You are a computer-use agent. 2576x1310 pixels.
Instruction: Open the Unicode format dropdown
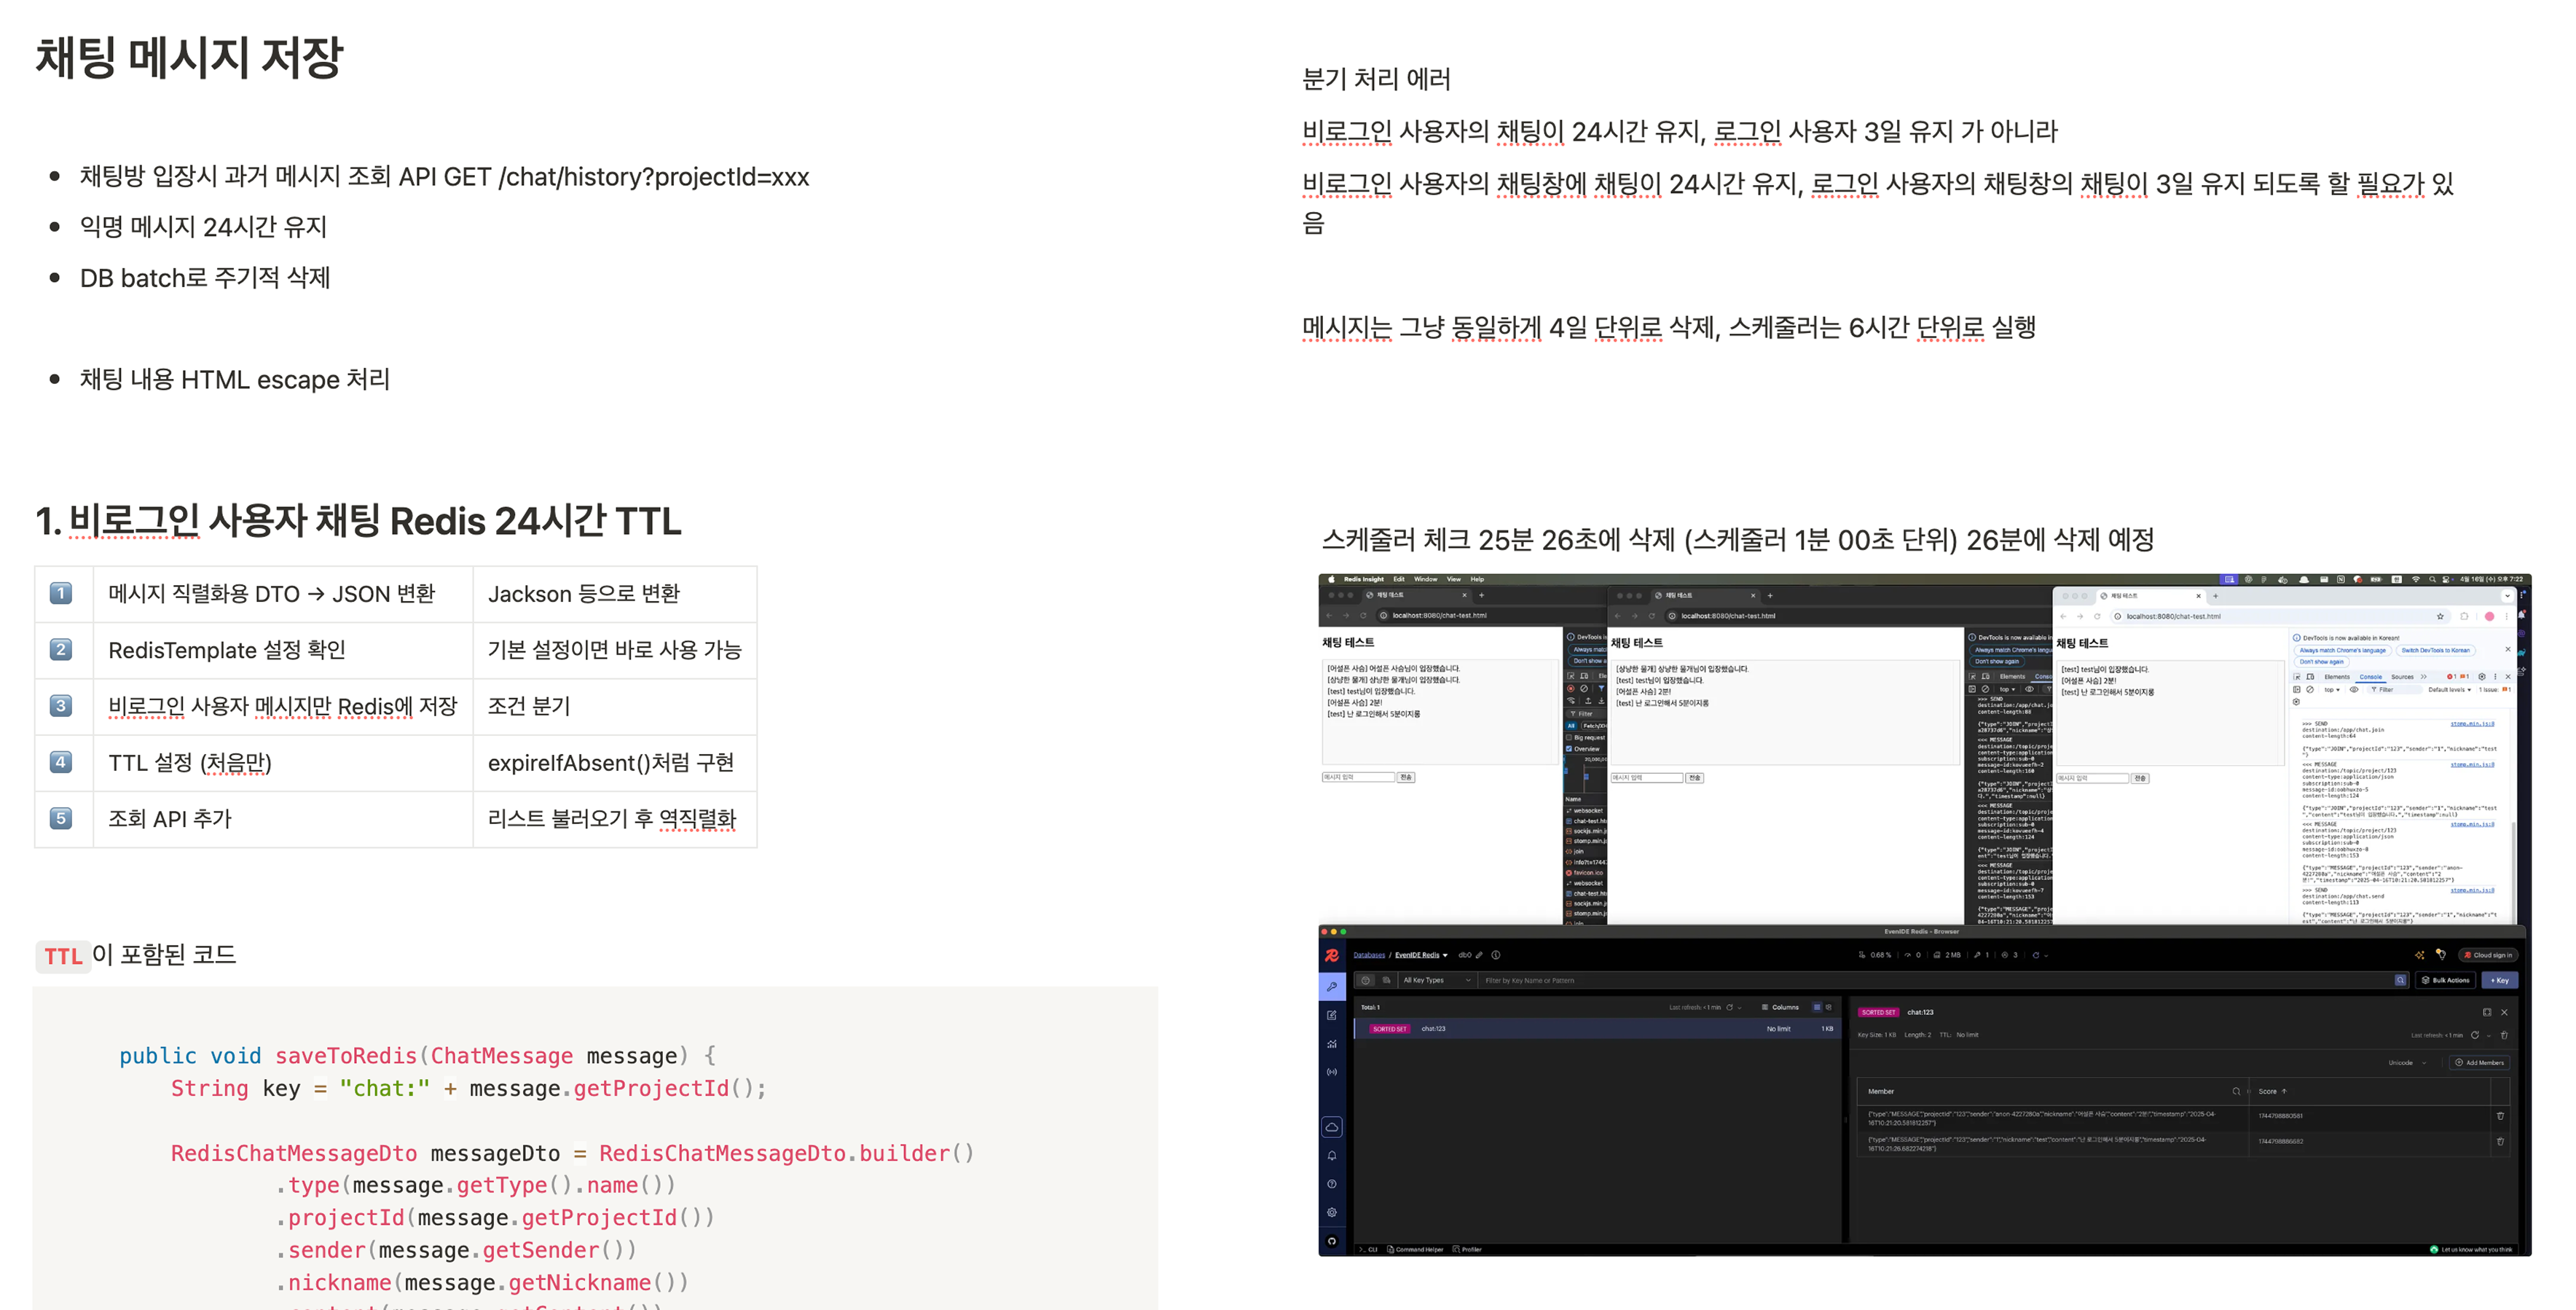click(x=2408, y=1063)
